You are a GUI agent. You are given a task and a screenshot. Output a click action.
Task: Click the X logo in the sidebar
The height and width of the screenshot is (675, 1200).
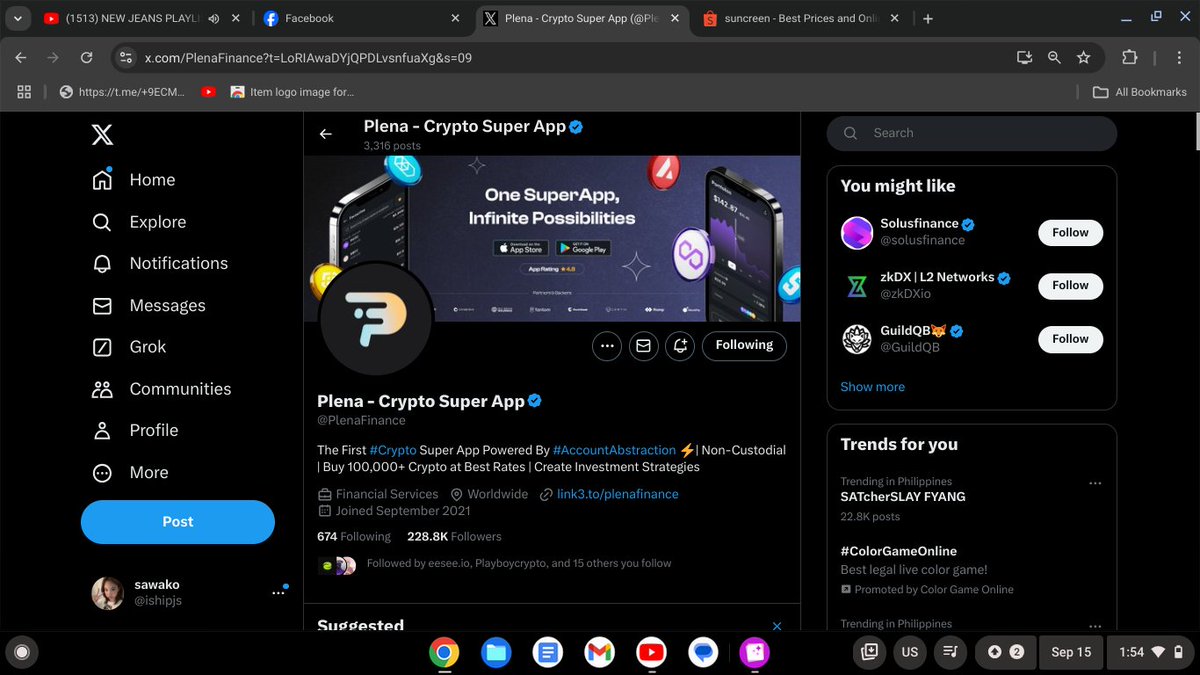102,133
